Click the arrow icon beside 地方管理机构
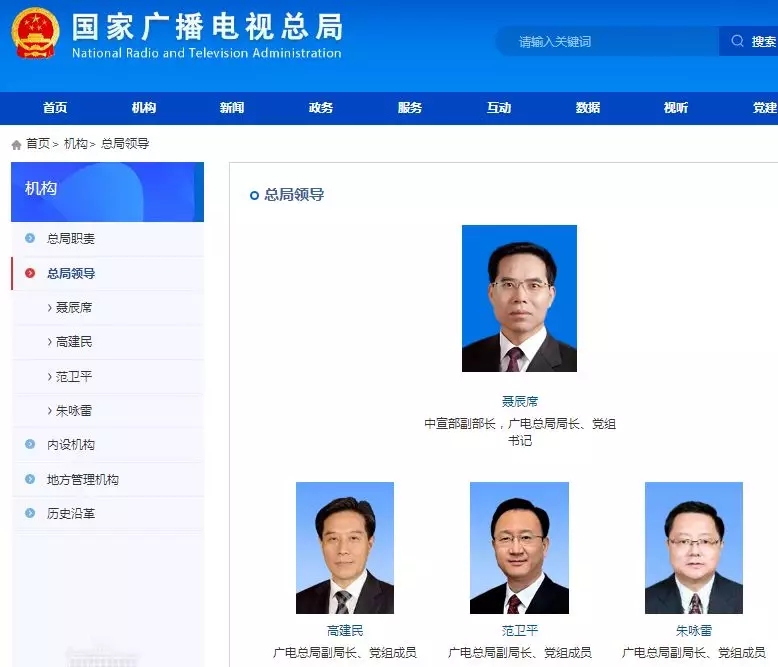This screenshot has width=778, height=667. pos(30,479)
